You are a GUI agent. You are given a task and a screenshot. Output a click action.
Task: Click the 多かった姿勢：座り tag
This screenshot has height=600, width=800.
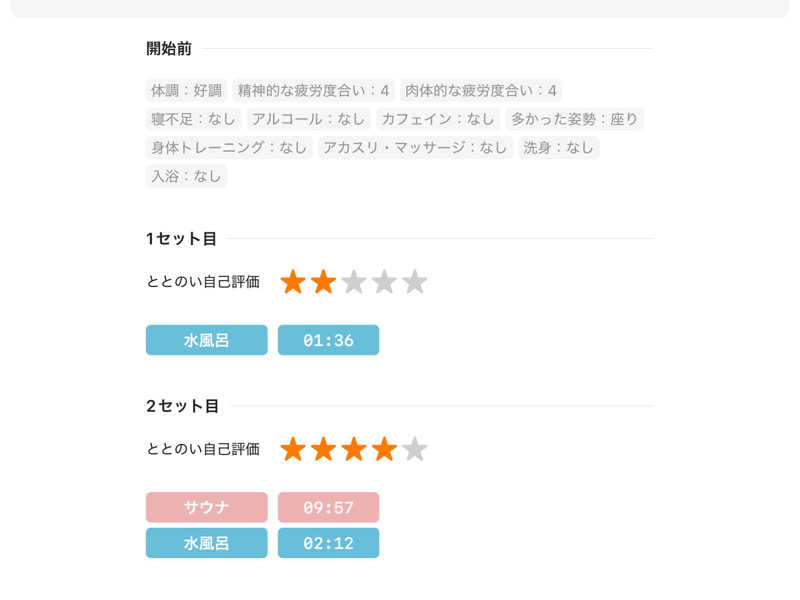coord(574,119)
